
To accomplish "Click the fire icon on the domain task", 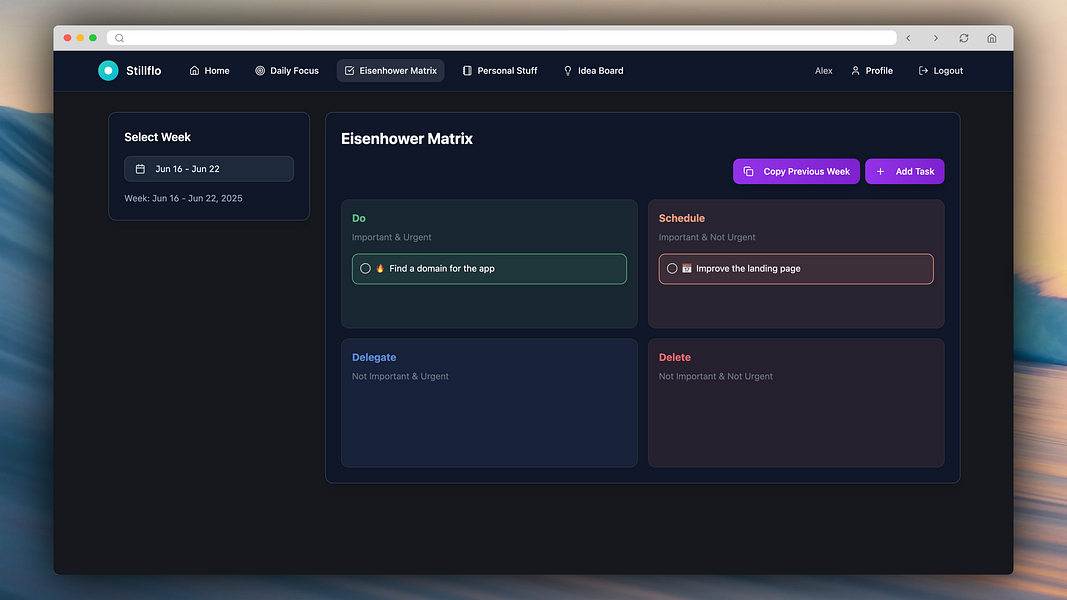I will point(380,269).
